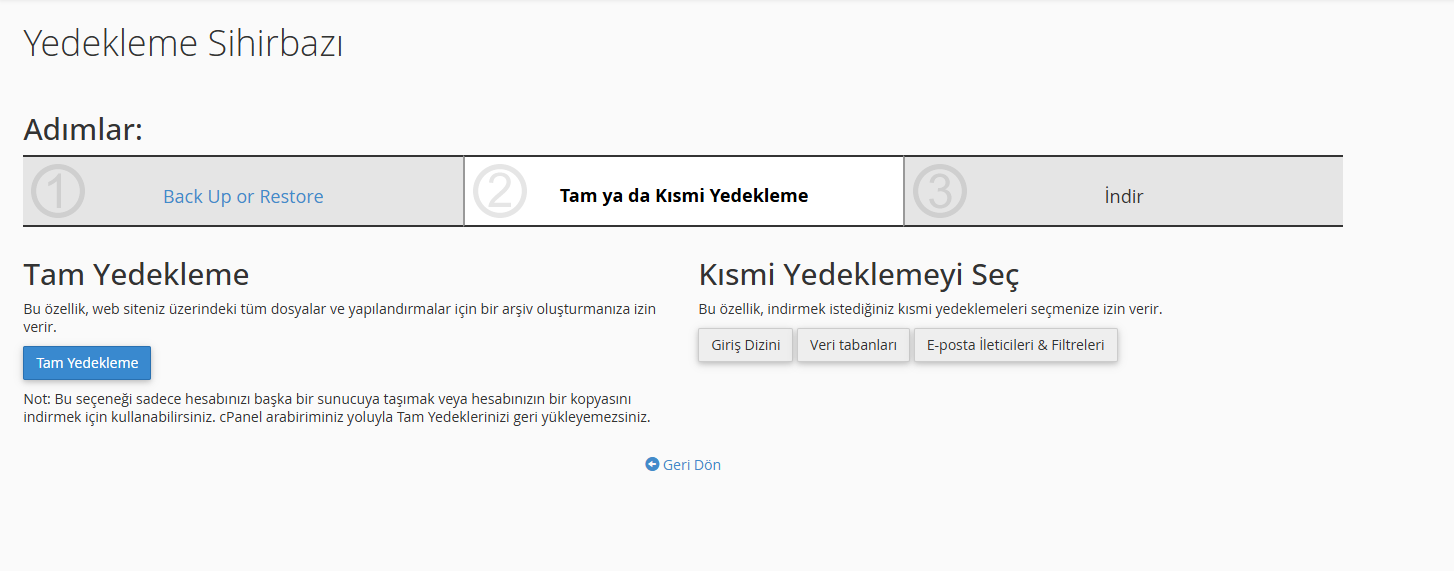1454x571 pixels.
Task: Follow the Geri Dön link
Action: [683, 465]
